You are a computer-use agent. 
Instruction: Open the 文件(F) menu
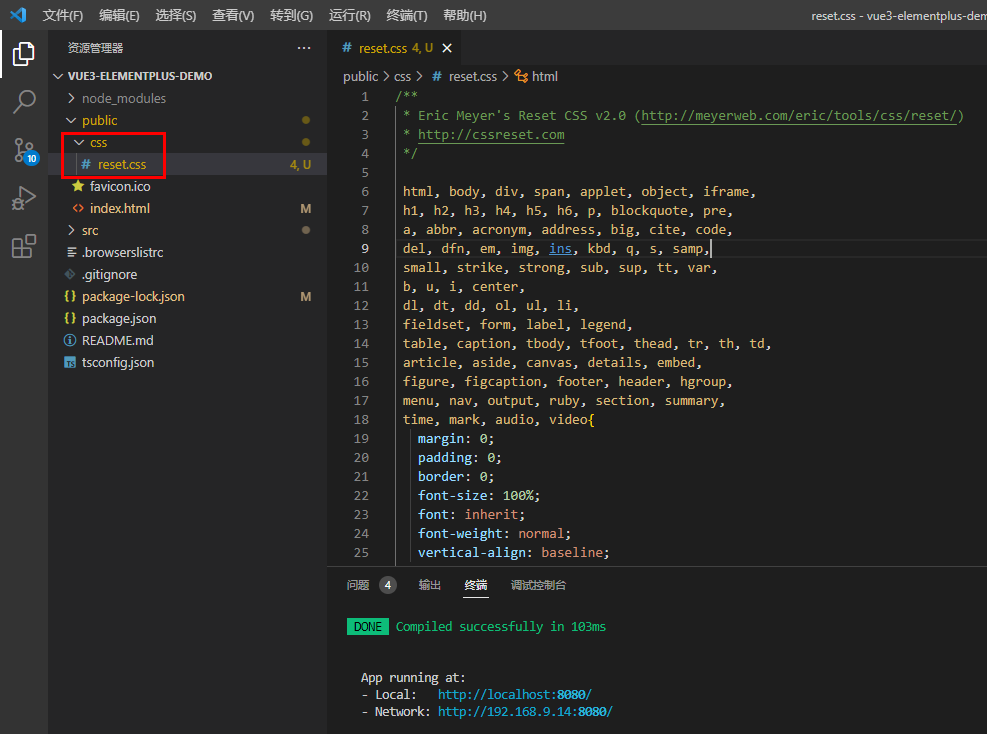tap(63, 15)
